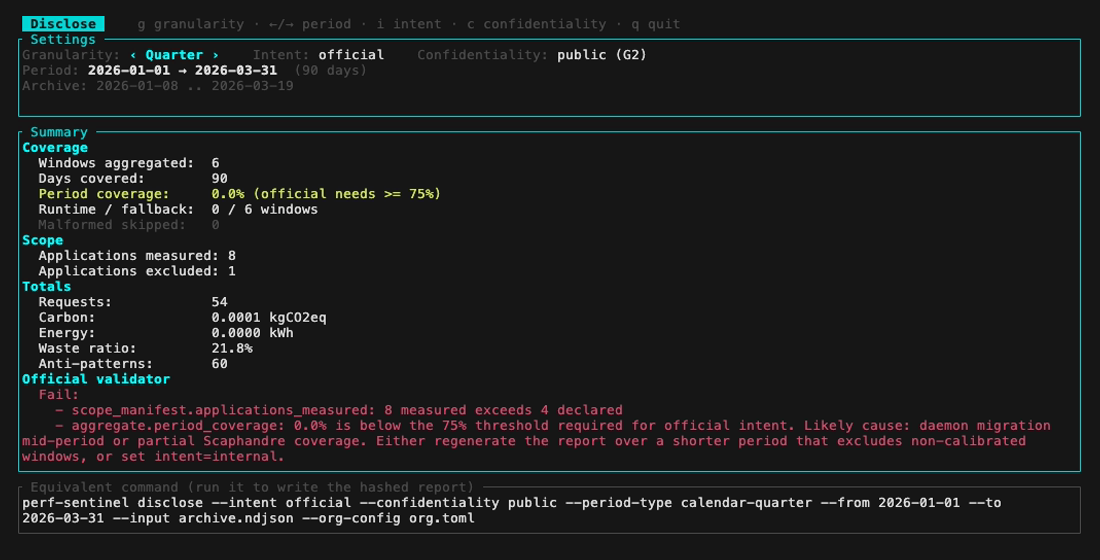Click the scope_manifest.applications_measured error line

point(339,410)
